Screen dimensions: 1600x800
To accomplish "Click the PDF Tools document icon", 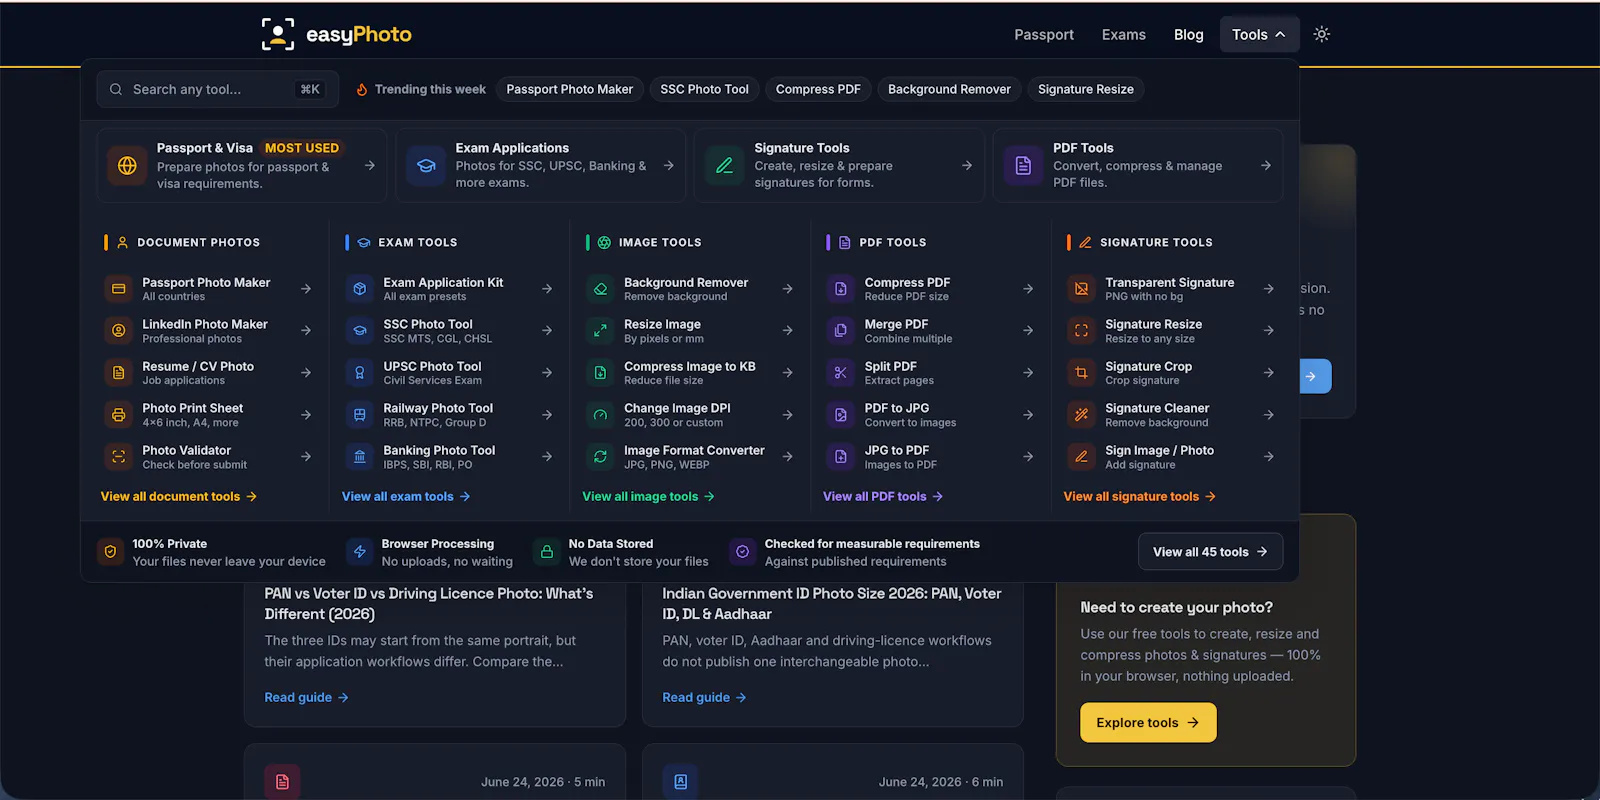I will click(1023, 165).
